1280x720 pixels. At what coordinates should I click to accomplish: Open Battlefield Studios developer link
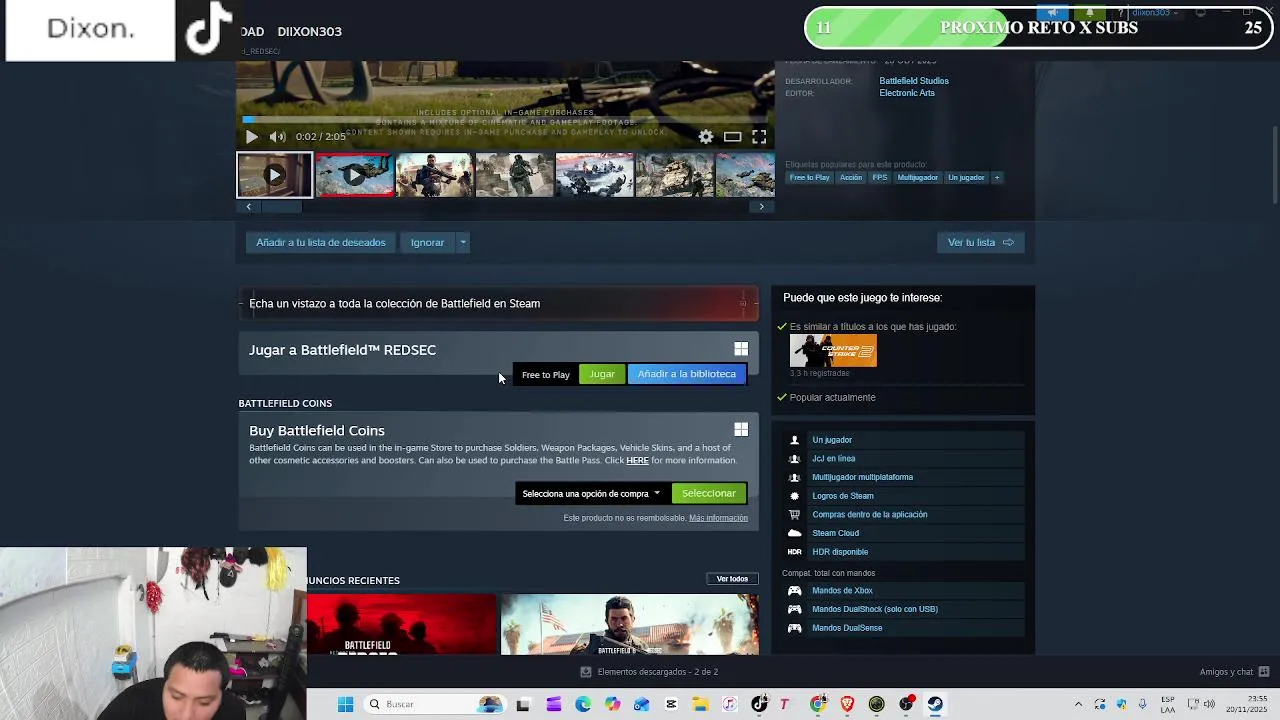[x=914, y=81]
